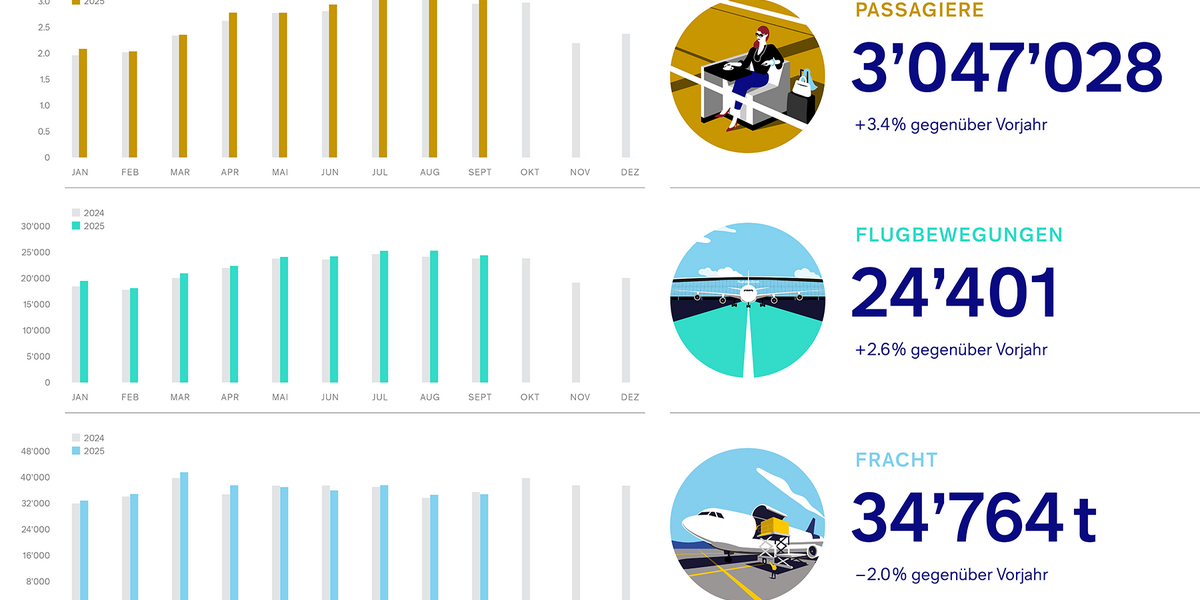Click the PASSAGIERE heading
The height and width of the screenshot is (600, 1200).
(x=919, y=10)
